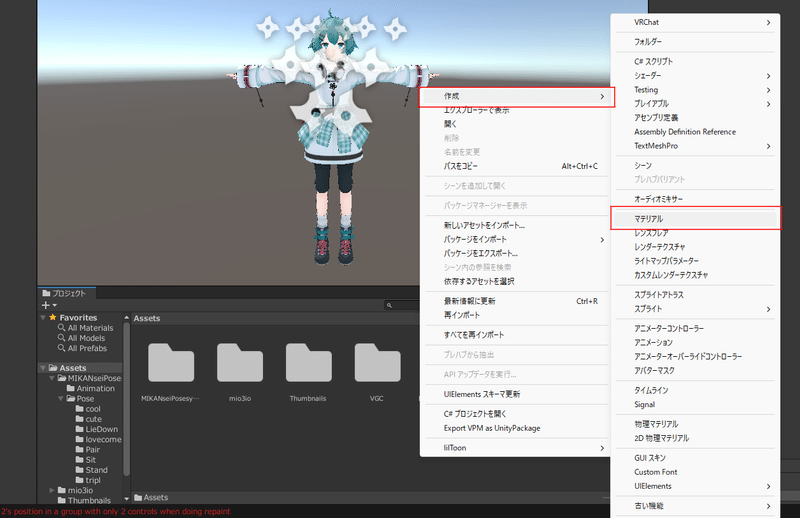Open the TextMeshPro submenu

click(x=695, y=146)
